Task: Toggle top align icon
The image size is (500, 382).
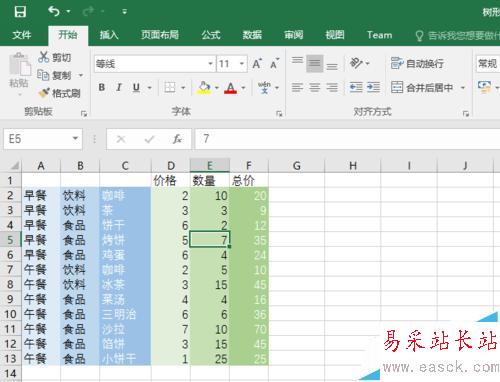Action: (x=297, y=61)
